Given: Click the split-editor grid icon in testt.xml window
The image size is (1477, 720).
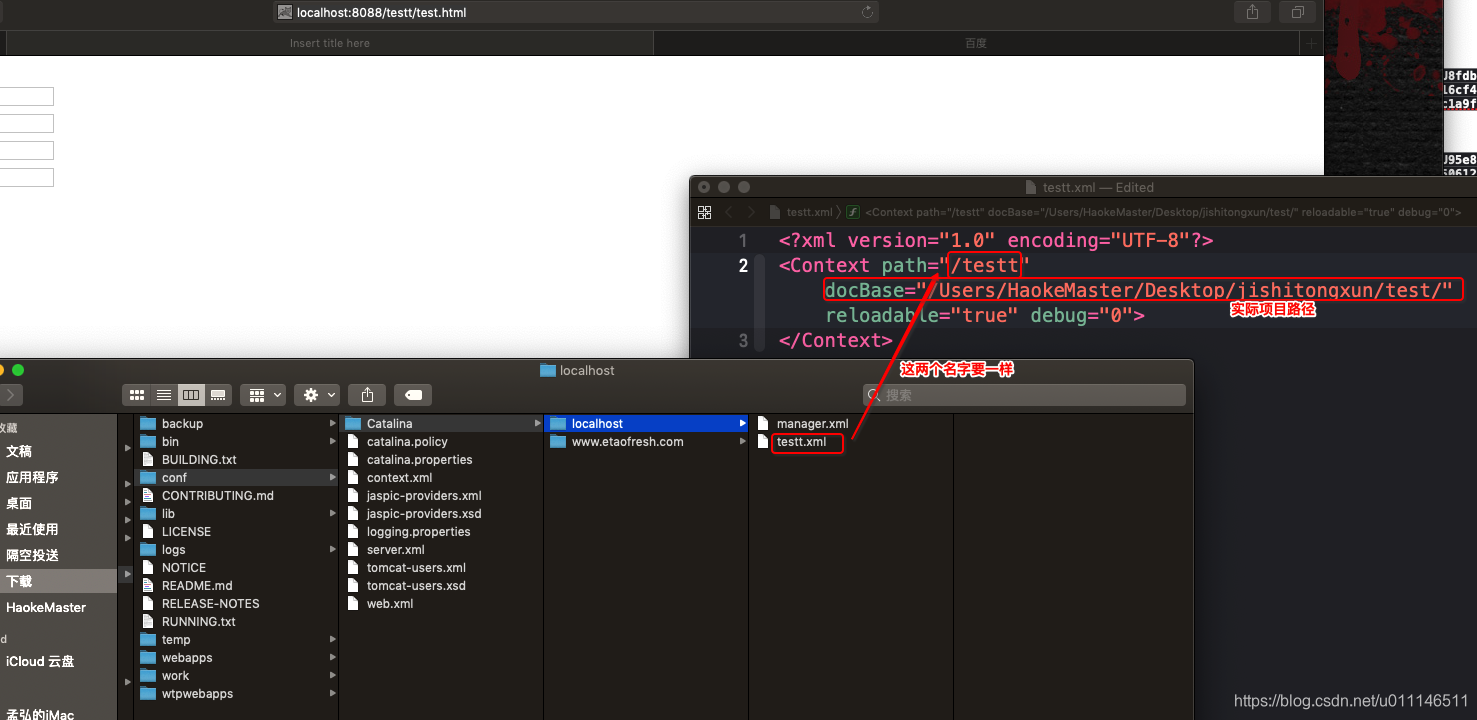Looking at the screenshot, I should pyautogui.click(x=705, y=212).
